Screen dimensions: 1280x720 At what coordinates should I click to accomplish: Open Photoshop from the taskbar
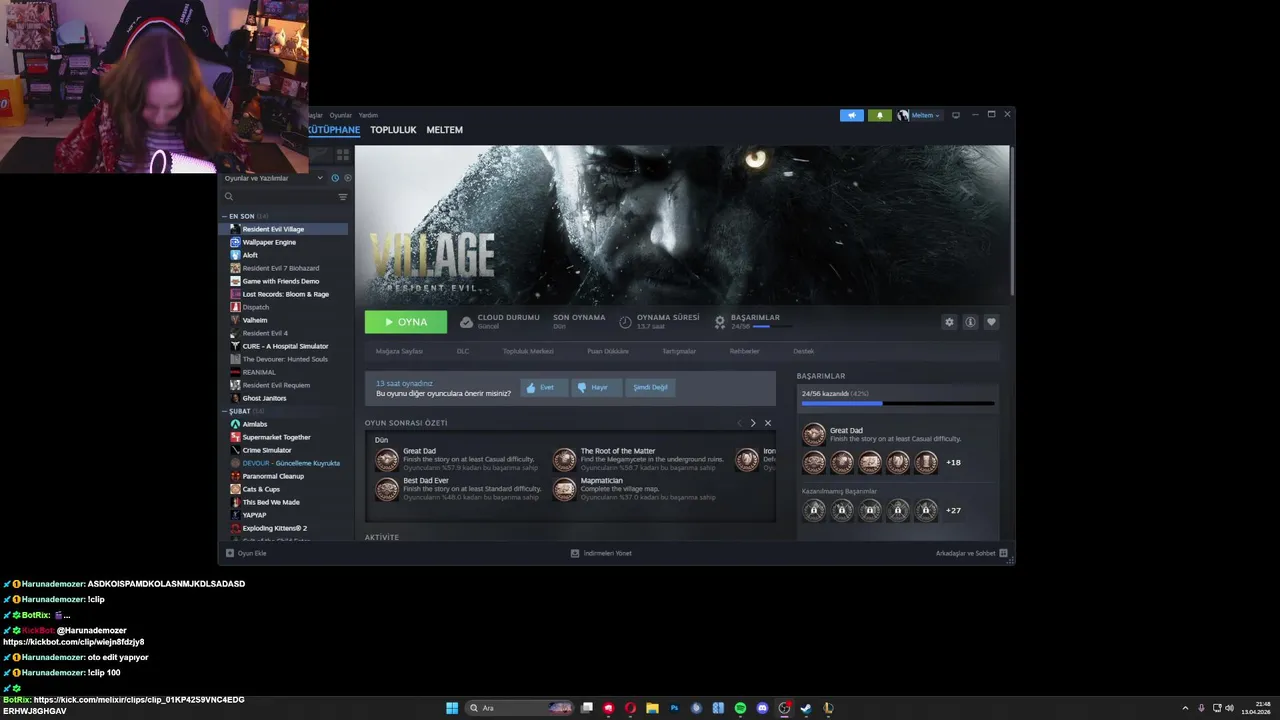tap(674, 708)
